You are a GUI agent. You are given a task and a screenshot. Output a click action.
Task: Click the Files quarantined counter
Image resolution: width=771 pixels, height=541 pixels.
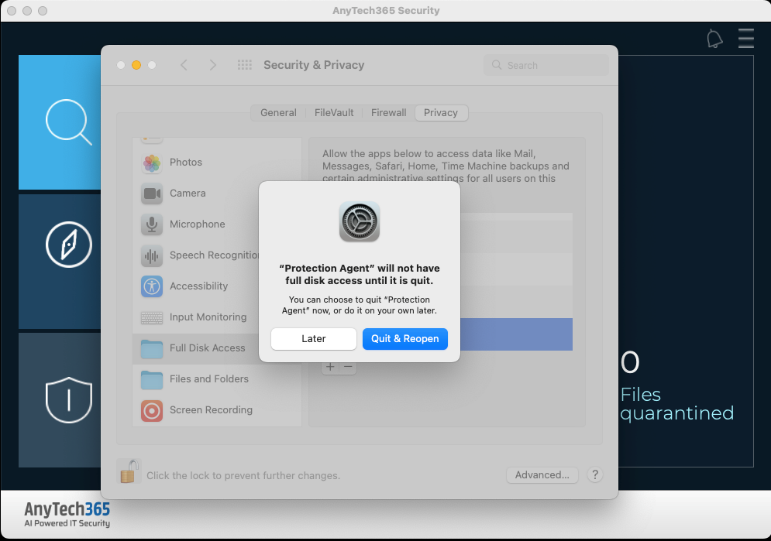[677, 386]
